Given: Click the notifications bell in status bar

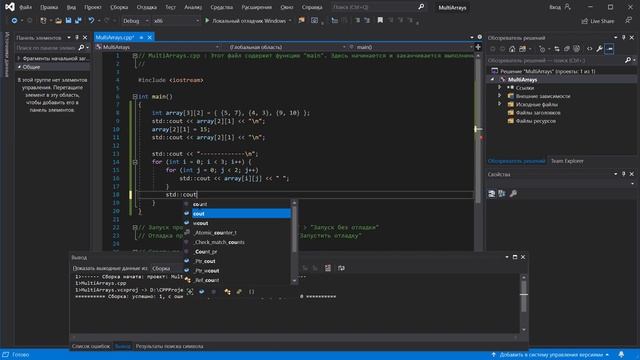Looking at the screenshot, I should pos(621,355).
